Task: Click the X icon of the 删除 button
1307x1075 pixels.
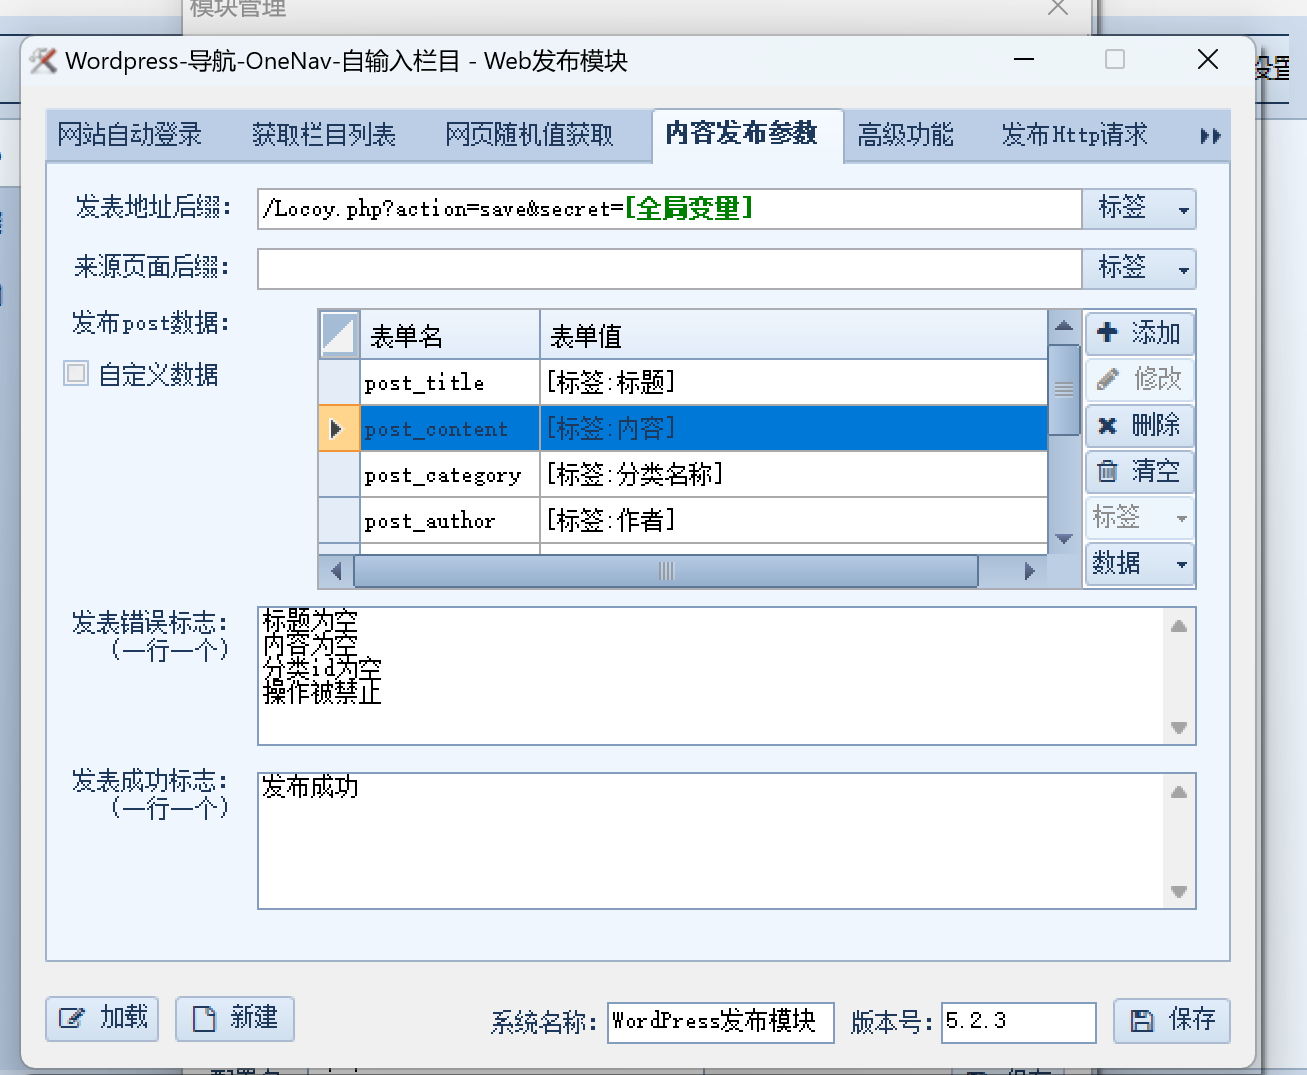Action: click(1107, 425)
